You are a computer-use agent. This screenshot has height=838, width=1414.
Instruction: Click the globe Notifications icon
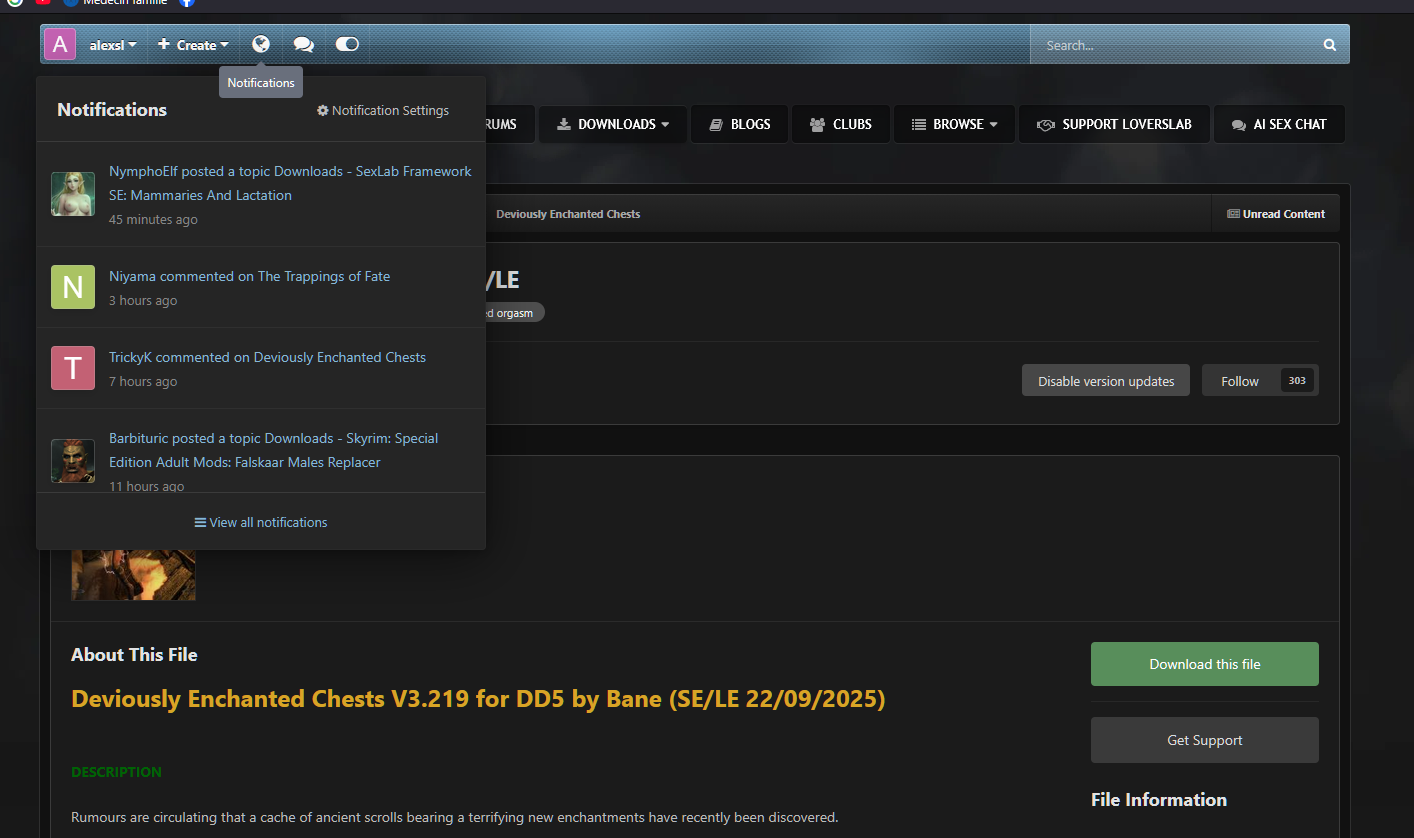point(261,45)
